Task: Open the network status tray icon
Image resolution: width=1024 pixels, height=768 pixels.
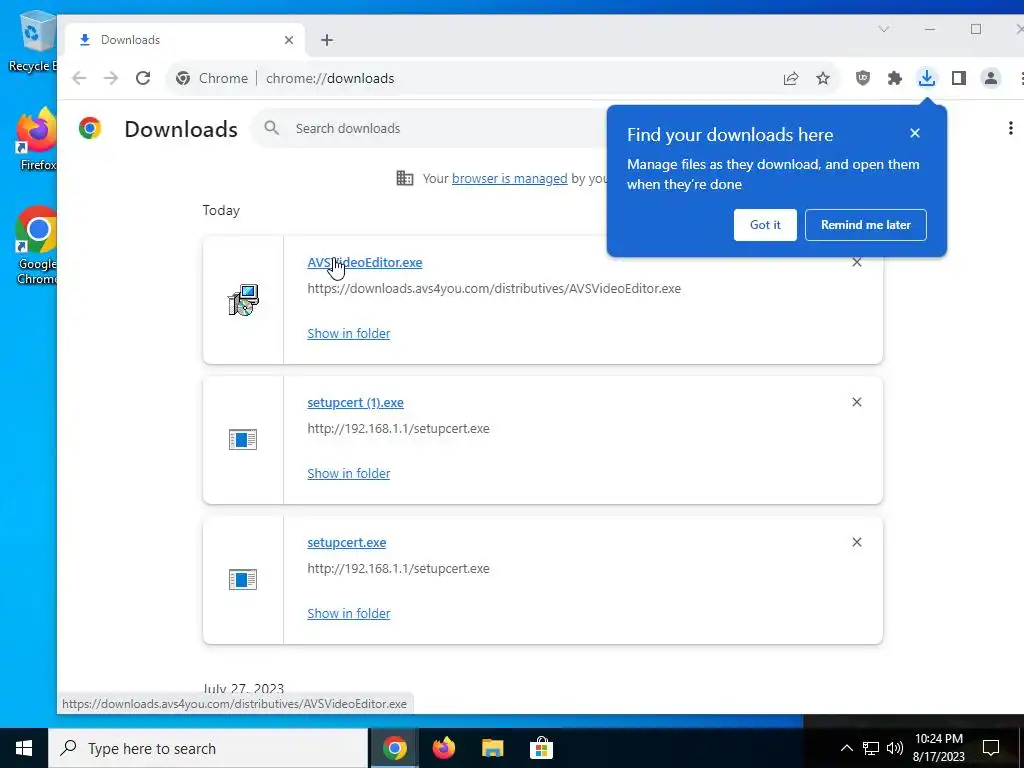Action: (871, 748)
